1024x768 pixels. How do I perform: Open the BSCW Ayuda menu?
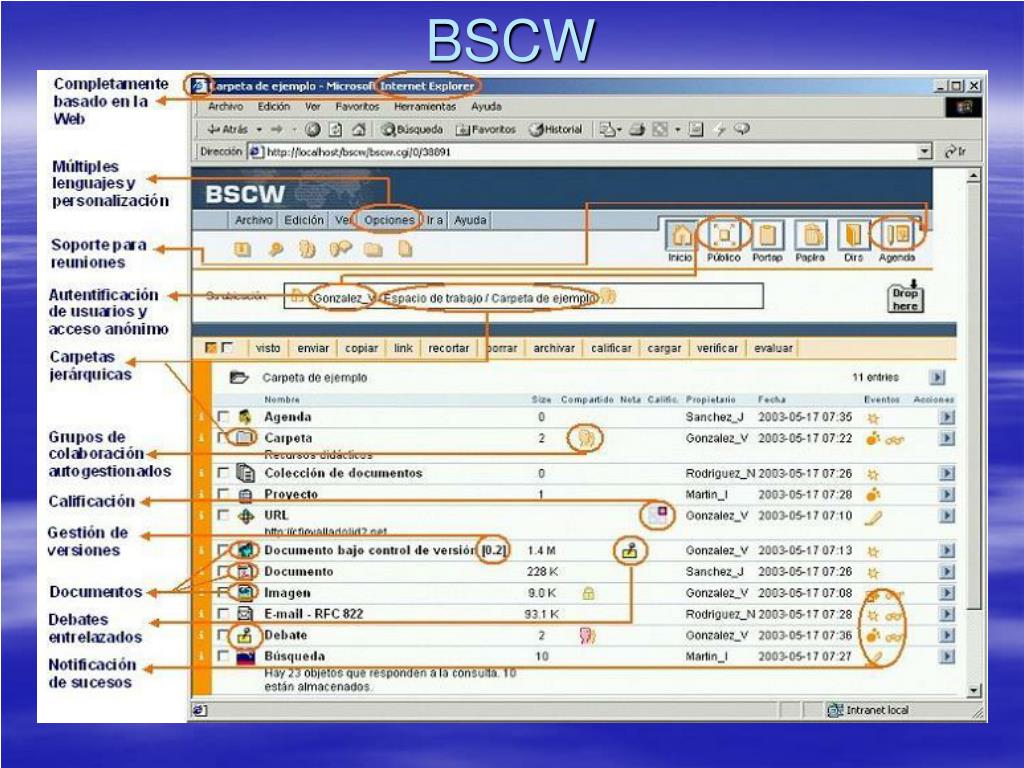coord(470,220)
